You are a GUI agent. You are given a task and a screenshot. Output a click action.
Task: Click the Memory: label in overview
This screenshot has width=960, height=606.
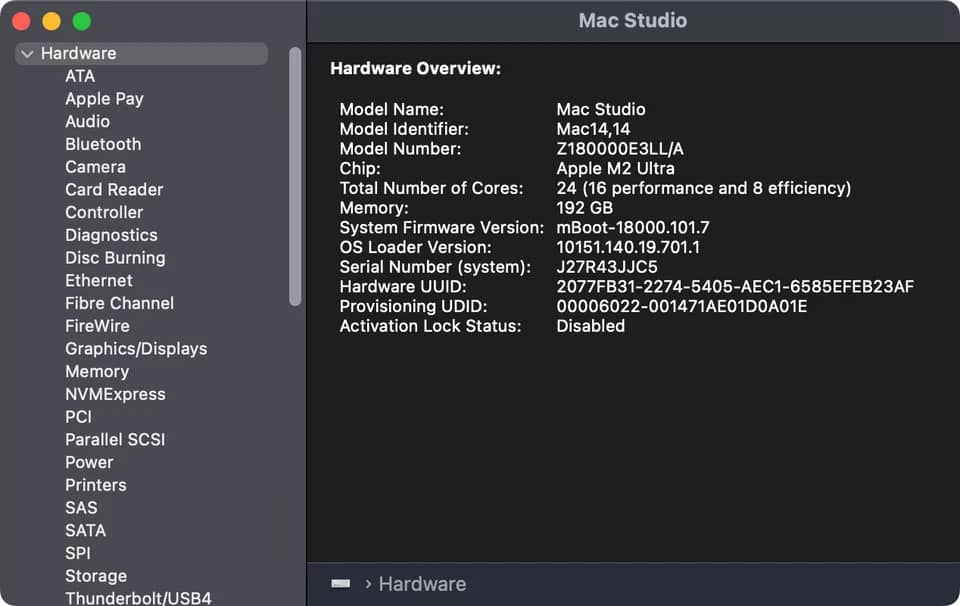click(373, 208)
